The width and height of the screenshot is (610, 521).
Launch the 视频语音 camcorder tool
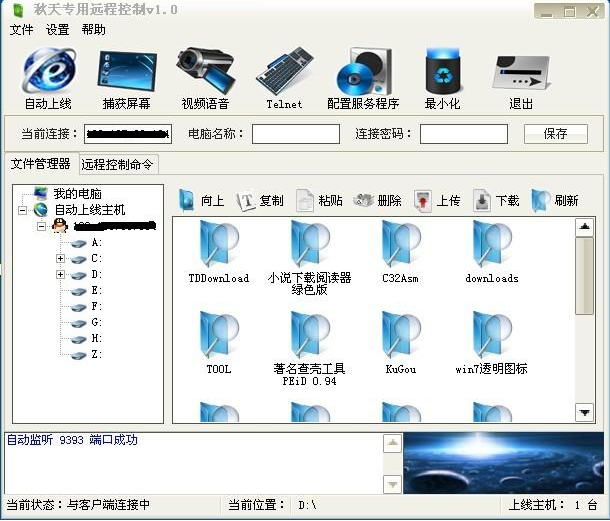pyautogui.click(x=205, y=72)
